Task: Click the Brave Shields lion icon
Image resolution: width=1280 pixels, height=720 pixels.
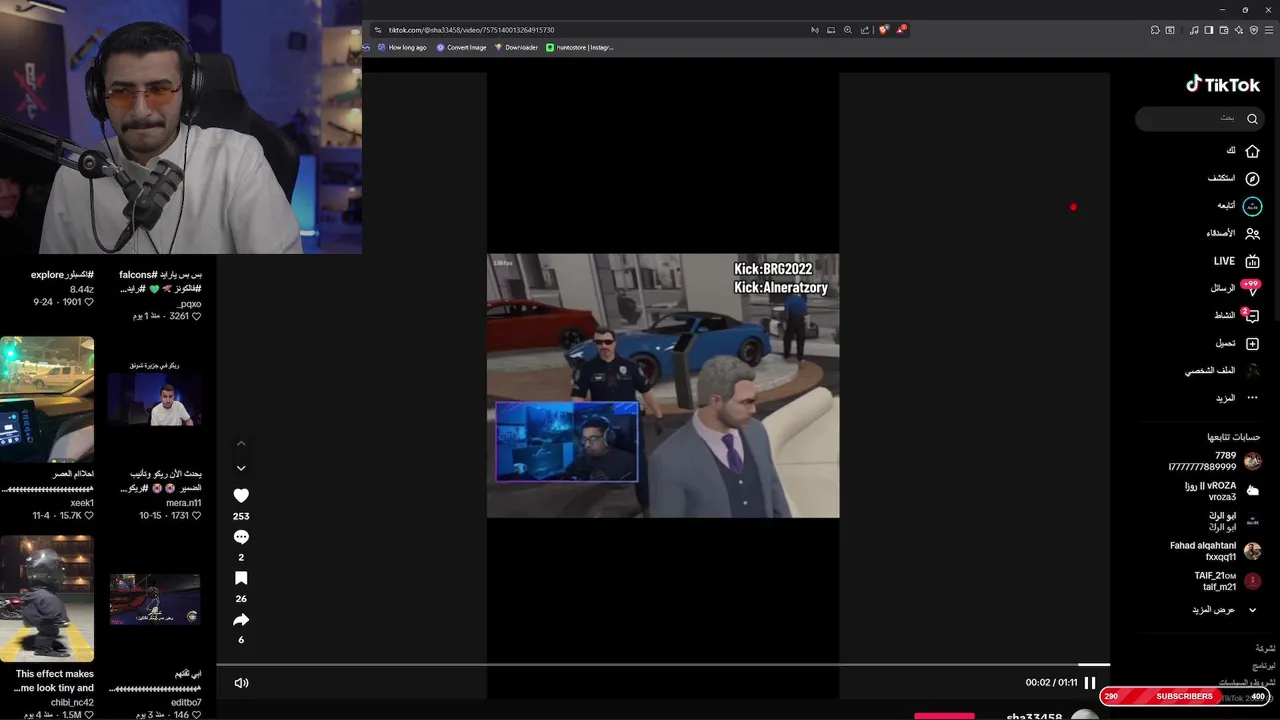Action: click(x=883, y=30)
